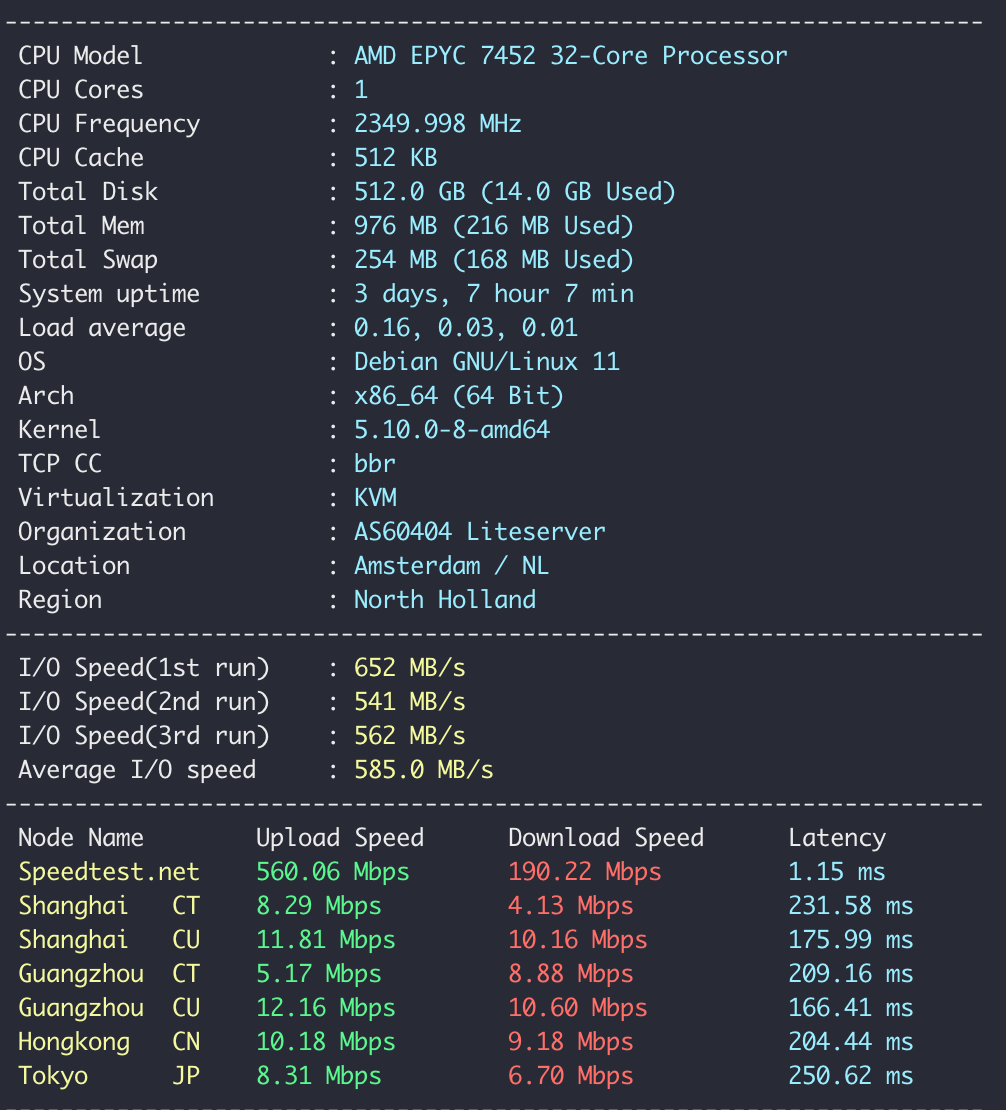
Task: Click the AMD EPYC 7452 CPU model text
Action: tap(570, 56)
